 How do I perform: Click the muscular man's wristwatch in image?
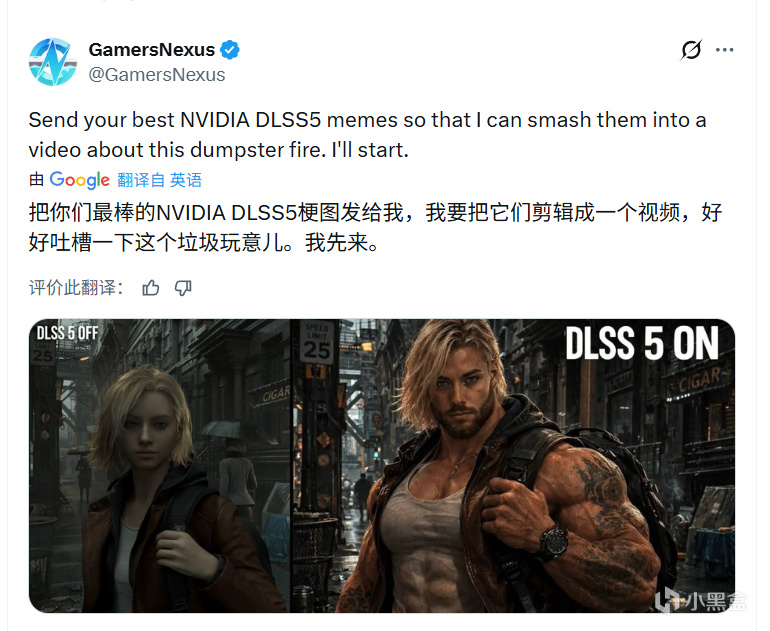tap(554, 540)
